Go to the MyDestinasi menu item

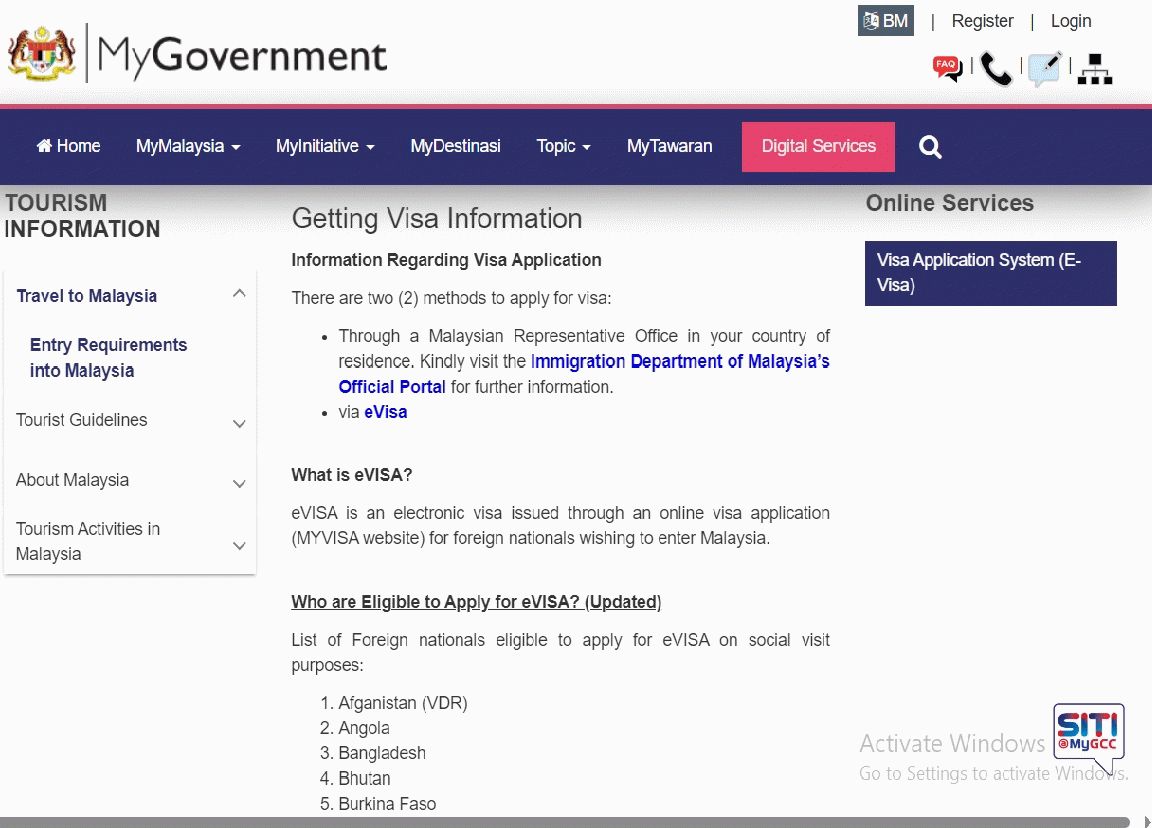(x=455, y=147)
